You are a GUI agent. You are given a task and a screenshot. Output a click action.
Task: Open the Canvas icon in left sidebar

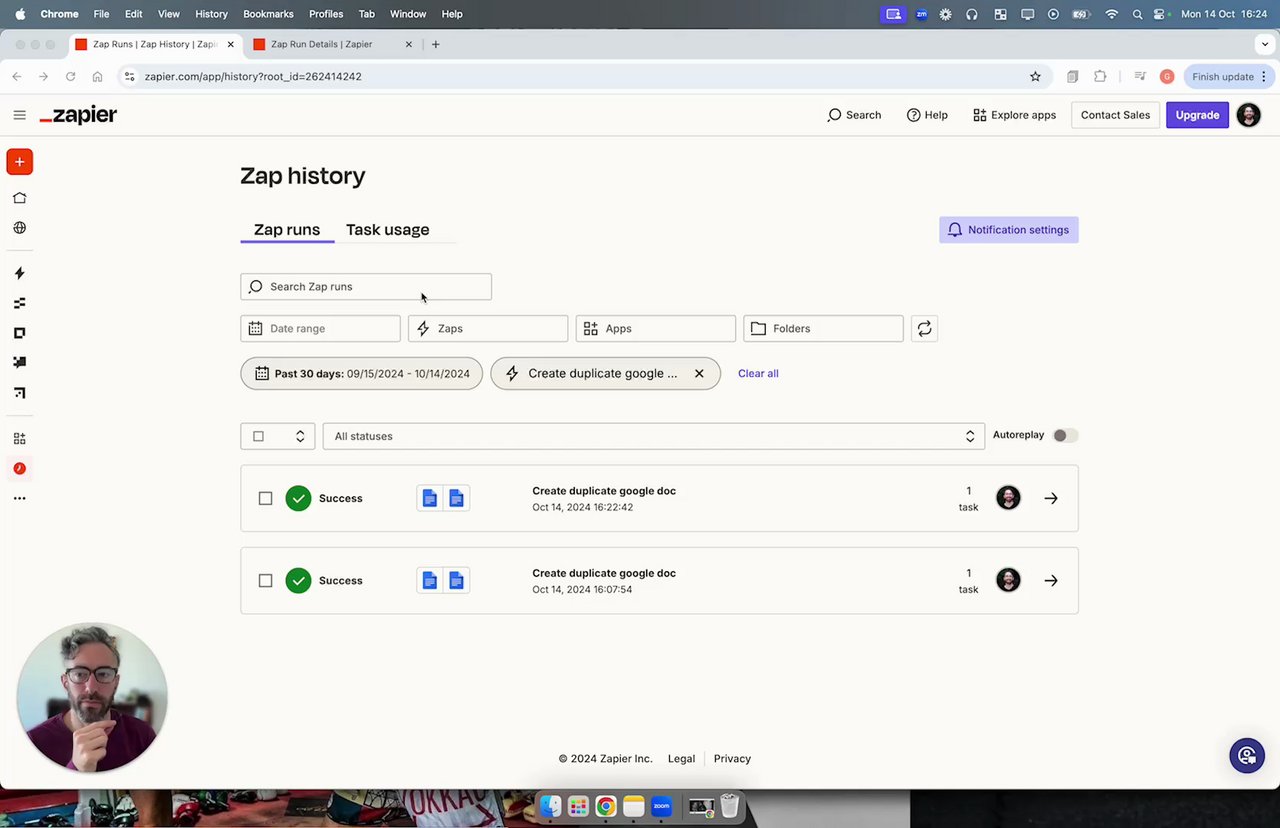tap(19, 393)
